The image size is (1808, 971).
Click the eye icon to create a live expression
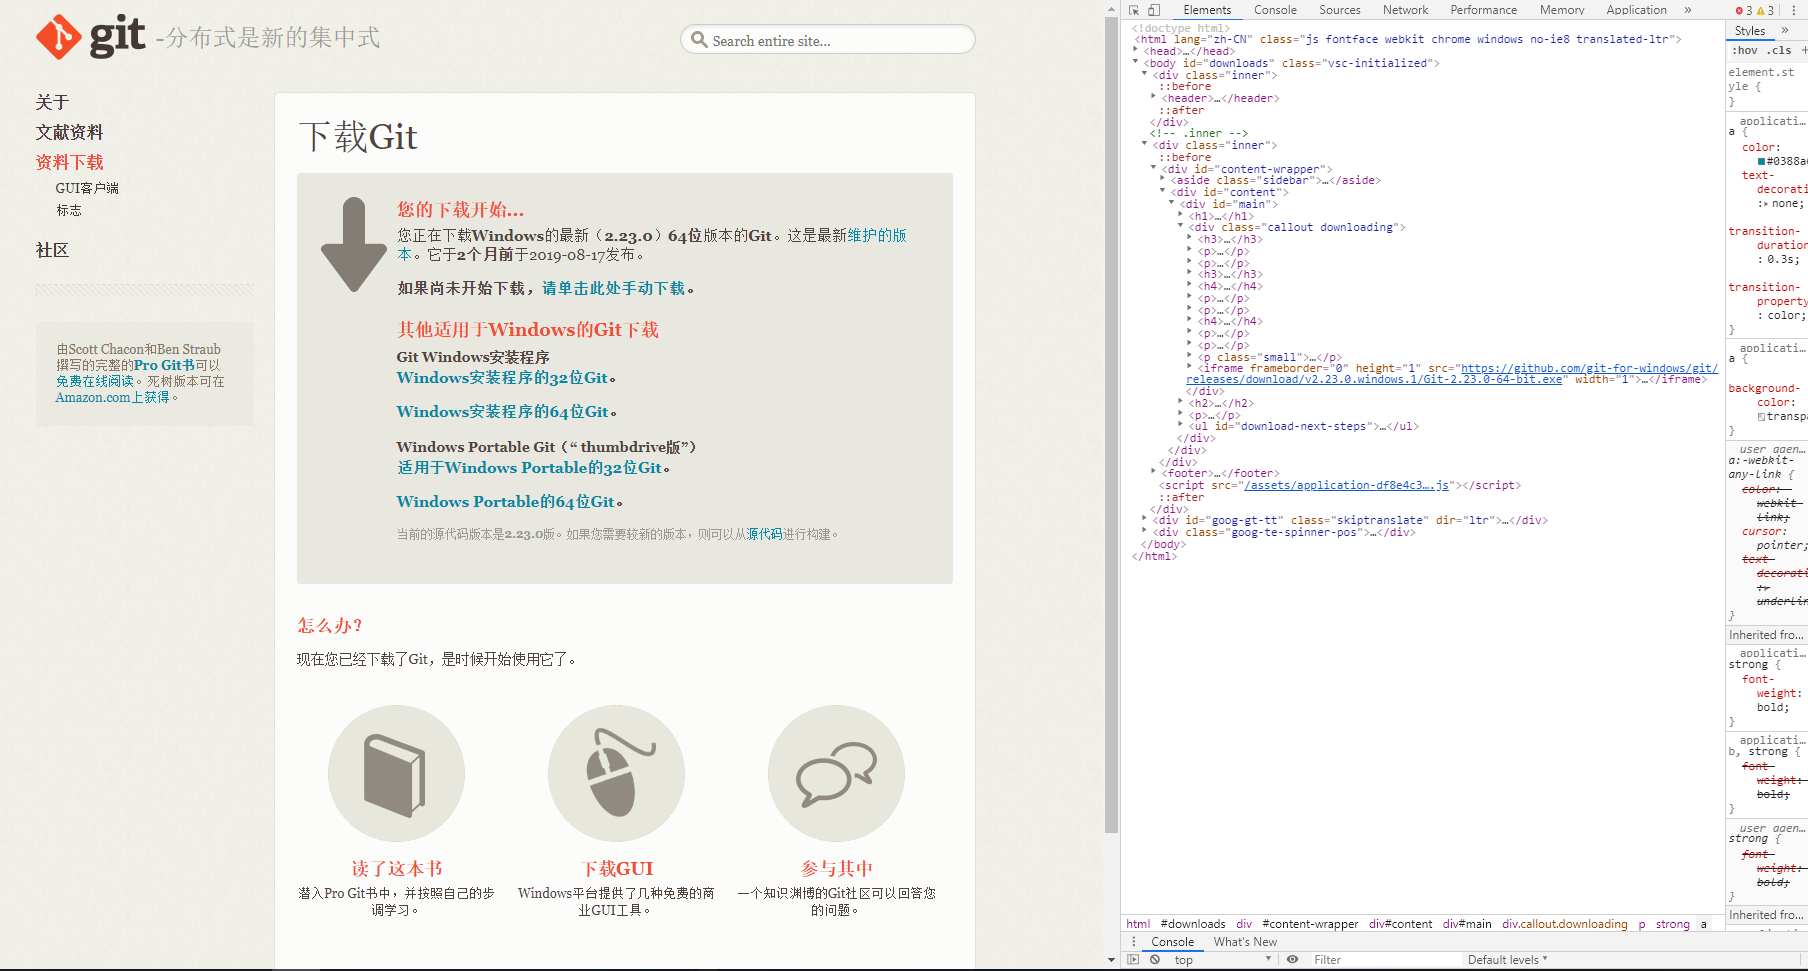(1292, 959)
